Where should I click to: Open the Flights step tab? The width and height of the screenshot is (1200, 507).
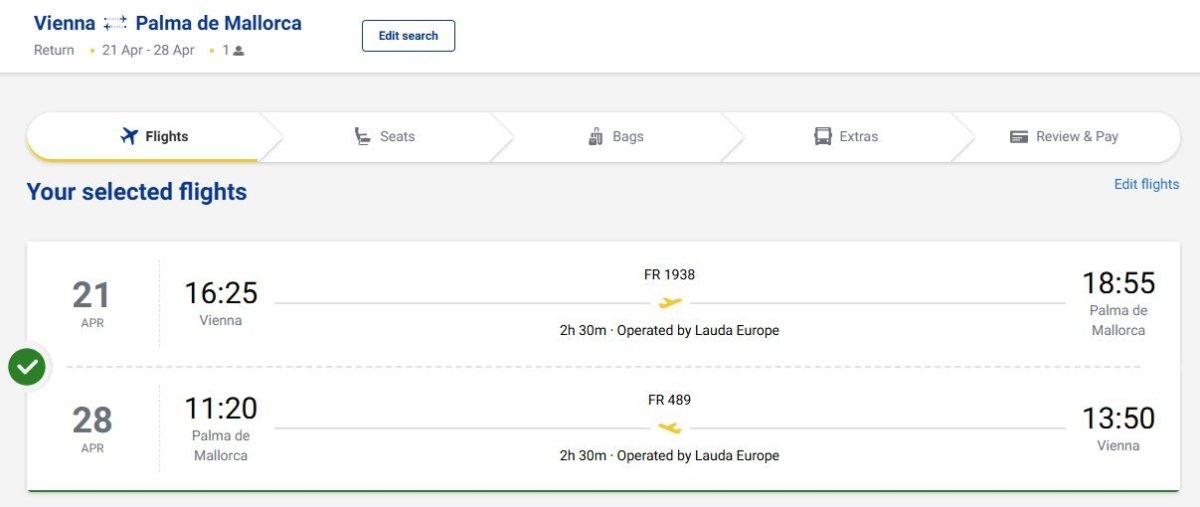pos(154,137)
